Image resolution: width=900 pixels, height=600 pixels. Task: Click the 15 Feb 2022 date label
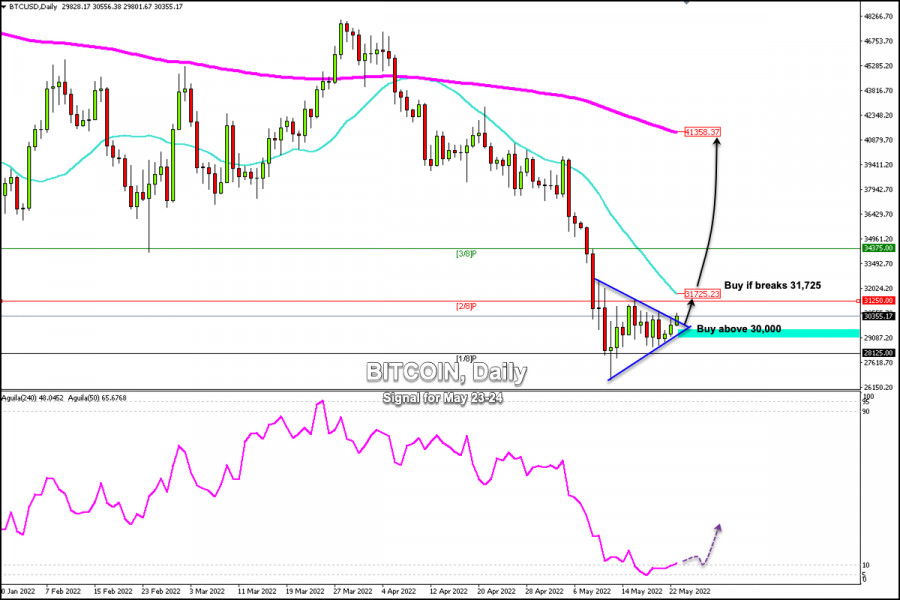click(112, 591)
